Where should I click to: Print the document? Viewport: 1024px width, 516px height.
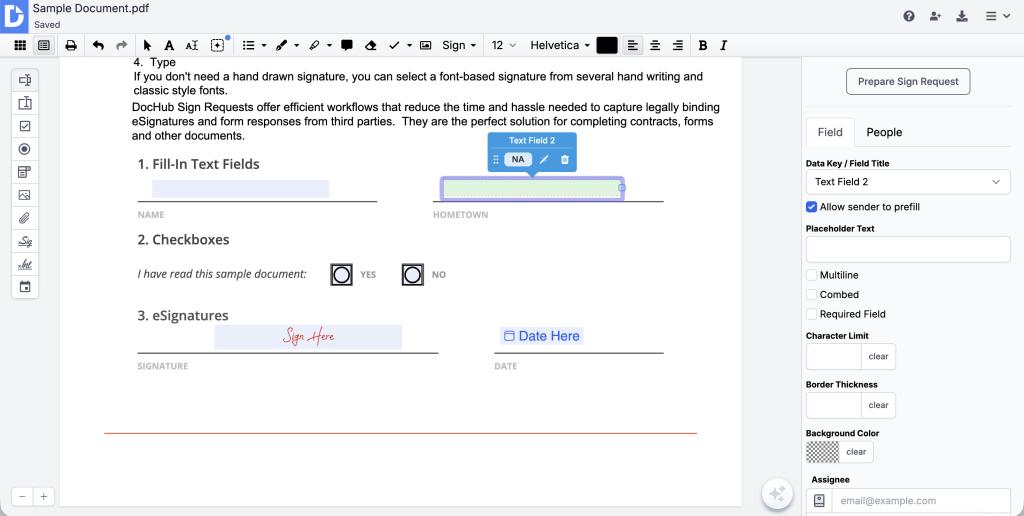71,45
